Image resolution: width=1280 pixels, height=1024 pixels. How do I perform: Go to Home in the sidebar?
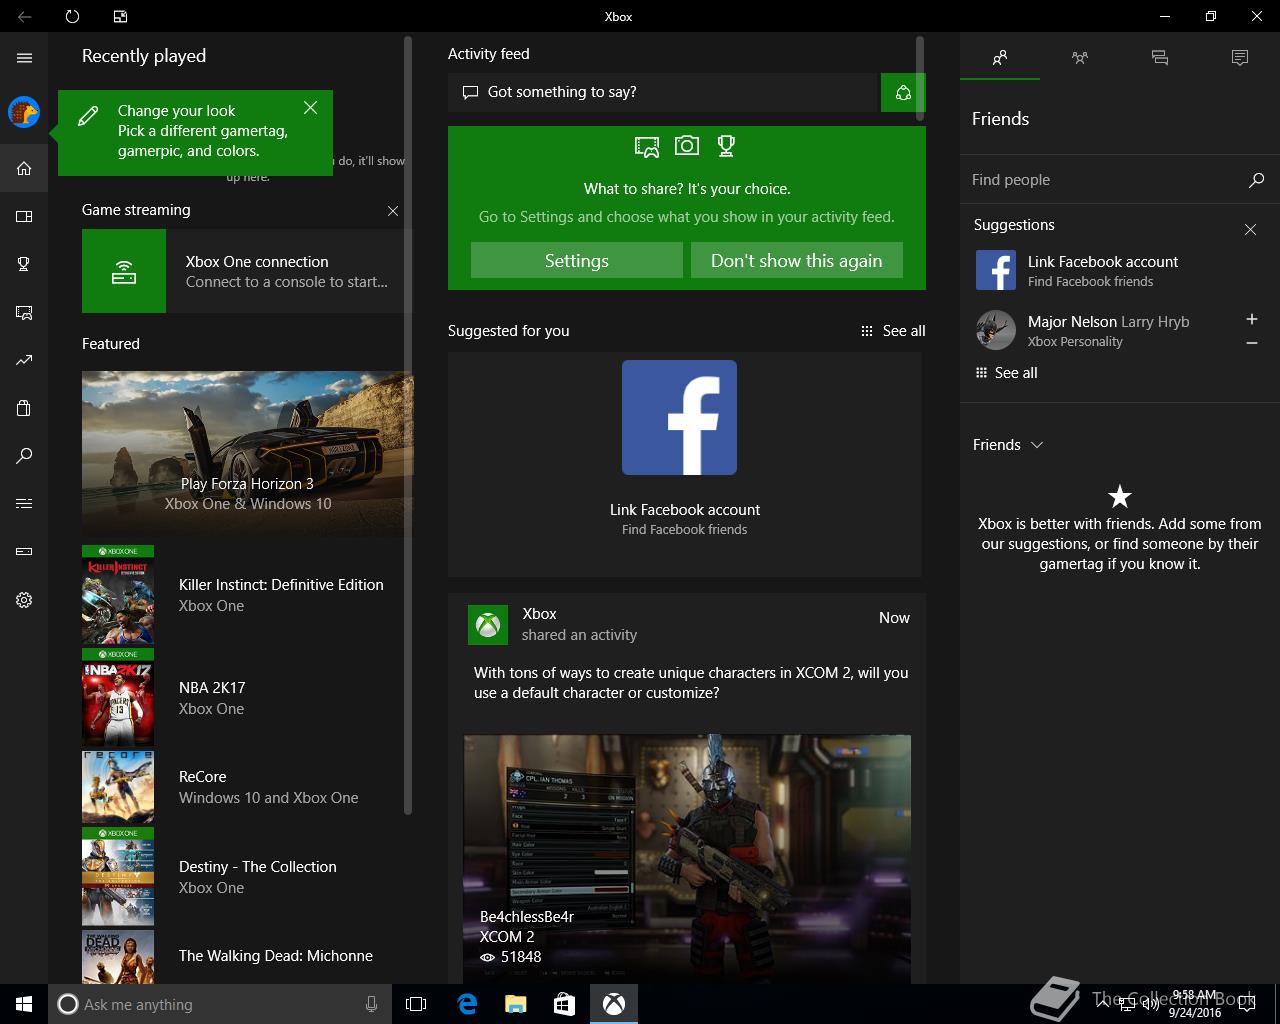[24, 168]
